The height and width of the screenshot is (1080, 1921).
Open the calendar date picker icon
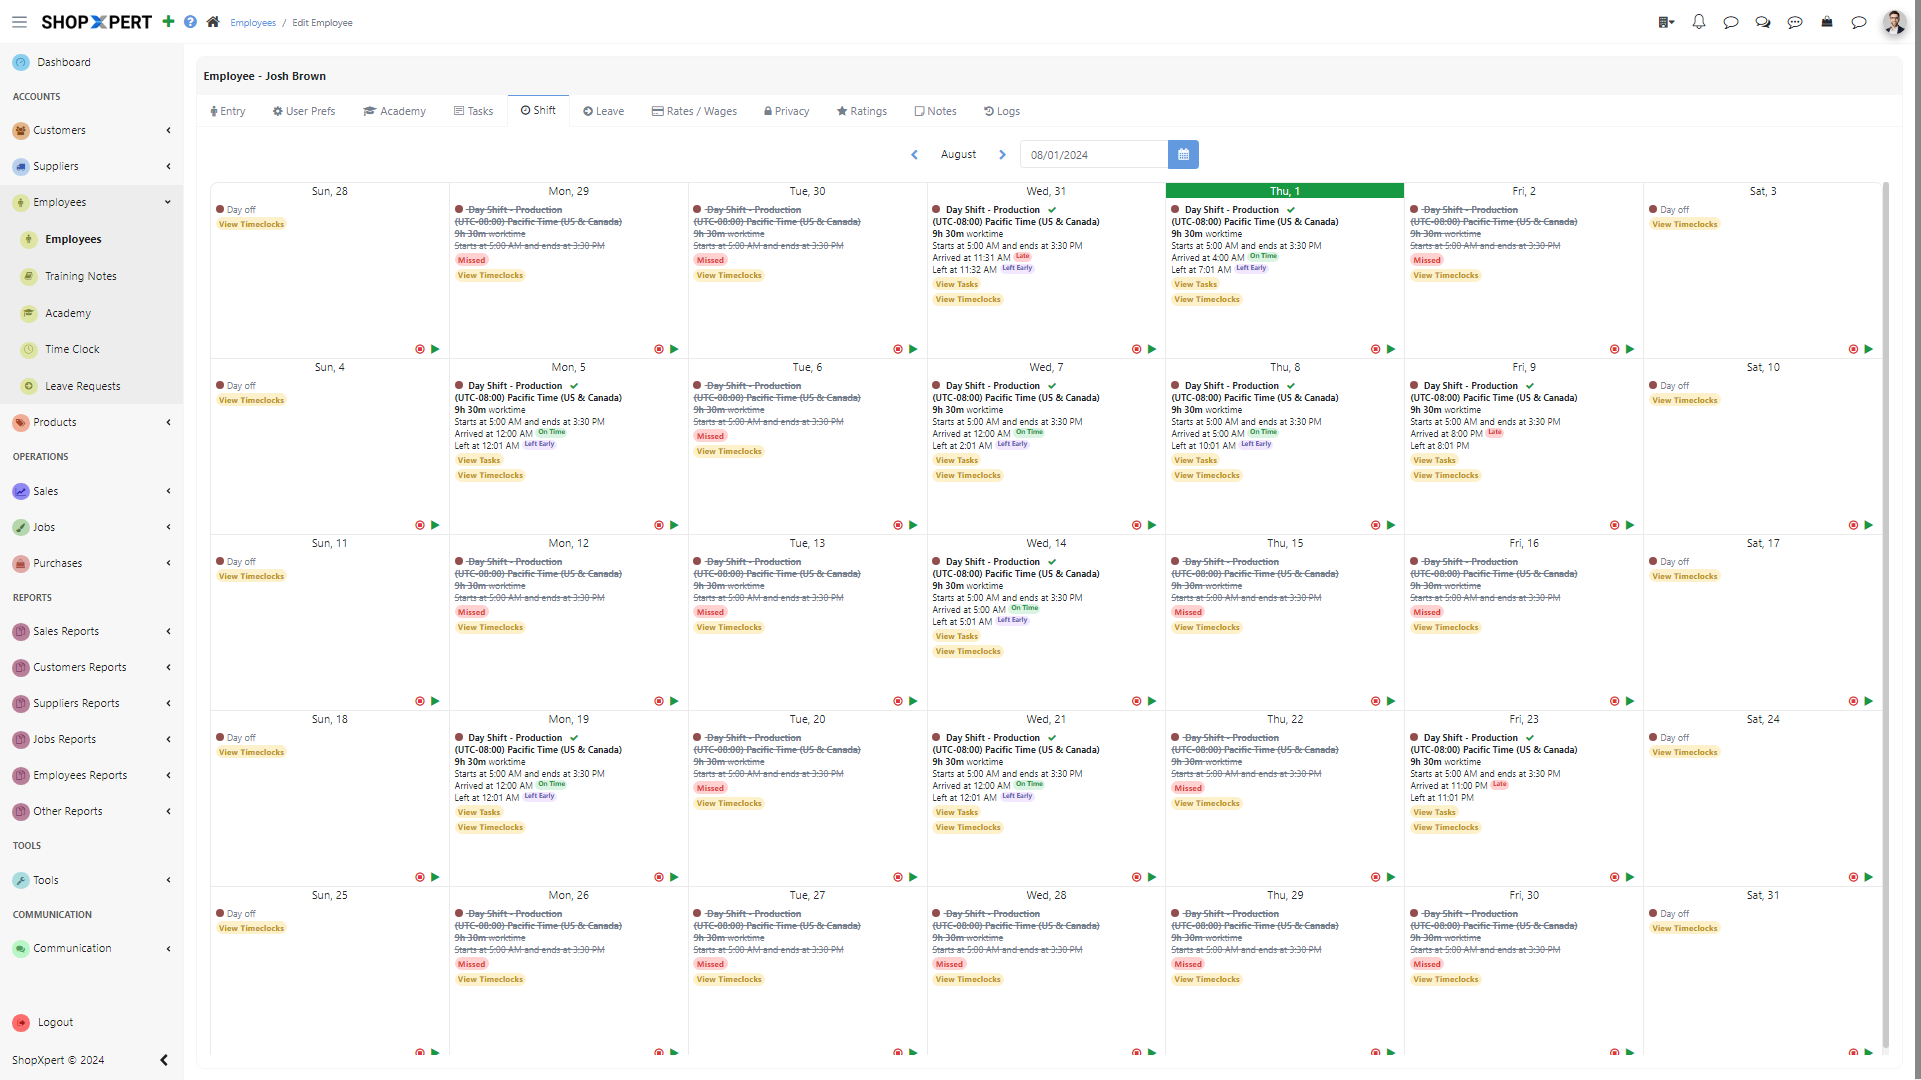pos(1183,154)
